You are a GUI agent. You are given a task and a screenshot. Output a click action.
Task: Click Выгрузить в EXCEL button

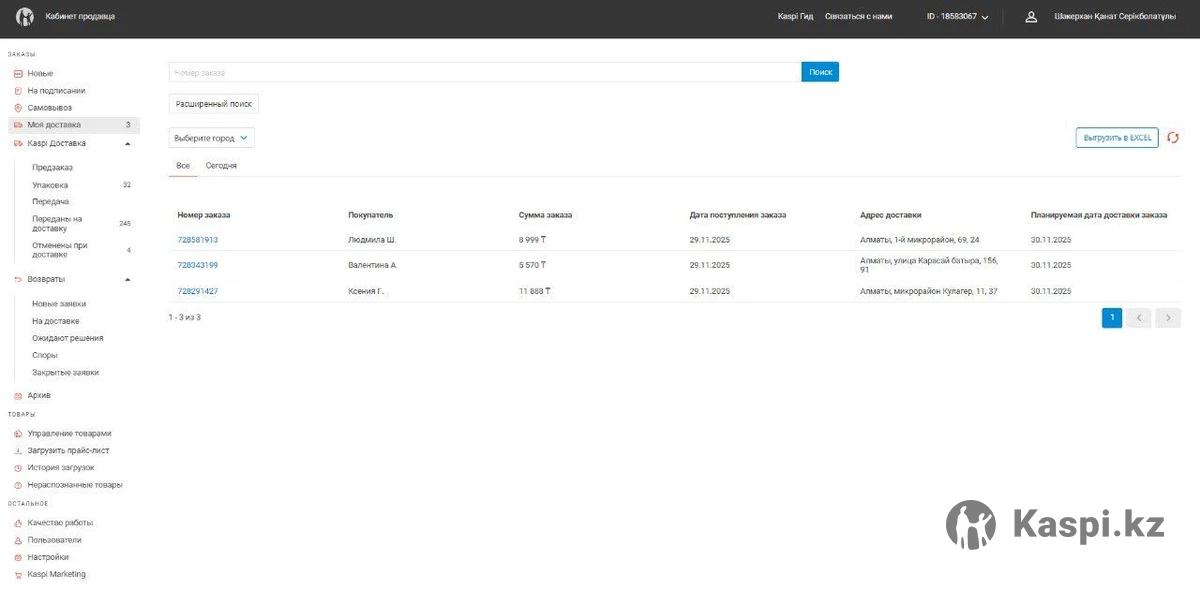click(x=1117, y=138)
